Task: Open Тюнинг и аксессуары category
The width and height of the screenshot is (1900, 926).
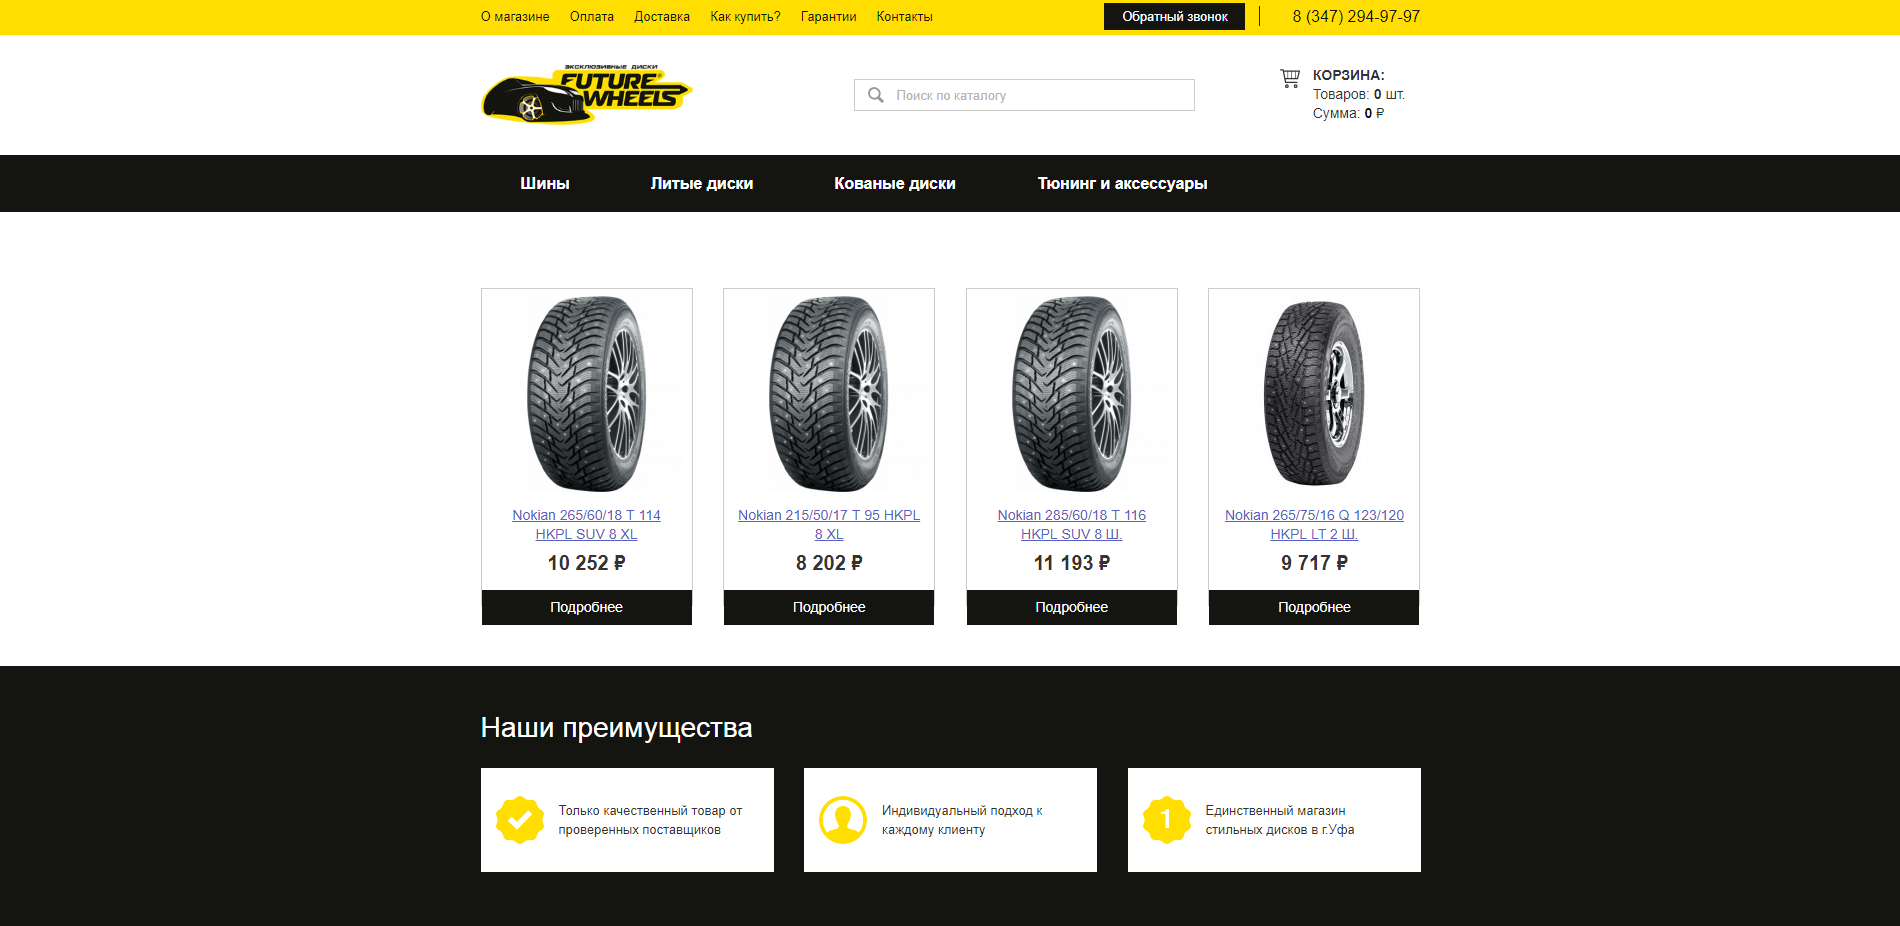Action: pyautogui.click(x=1122, y=183)
